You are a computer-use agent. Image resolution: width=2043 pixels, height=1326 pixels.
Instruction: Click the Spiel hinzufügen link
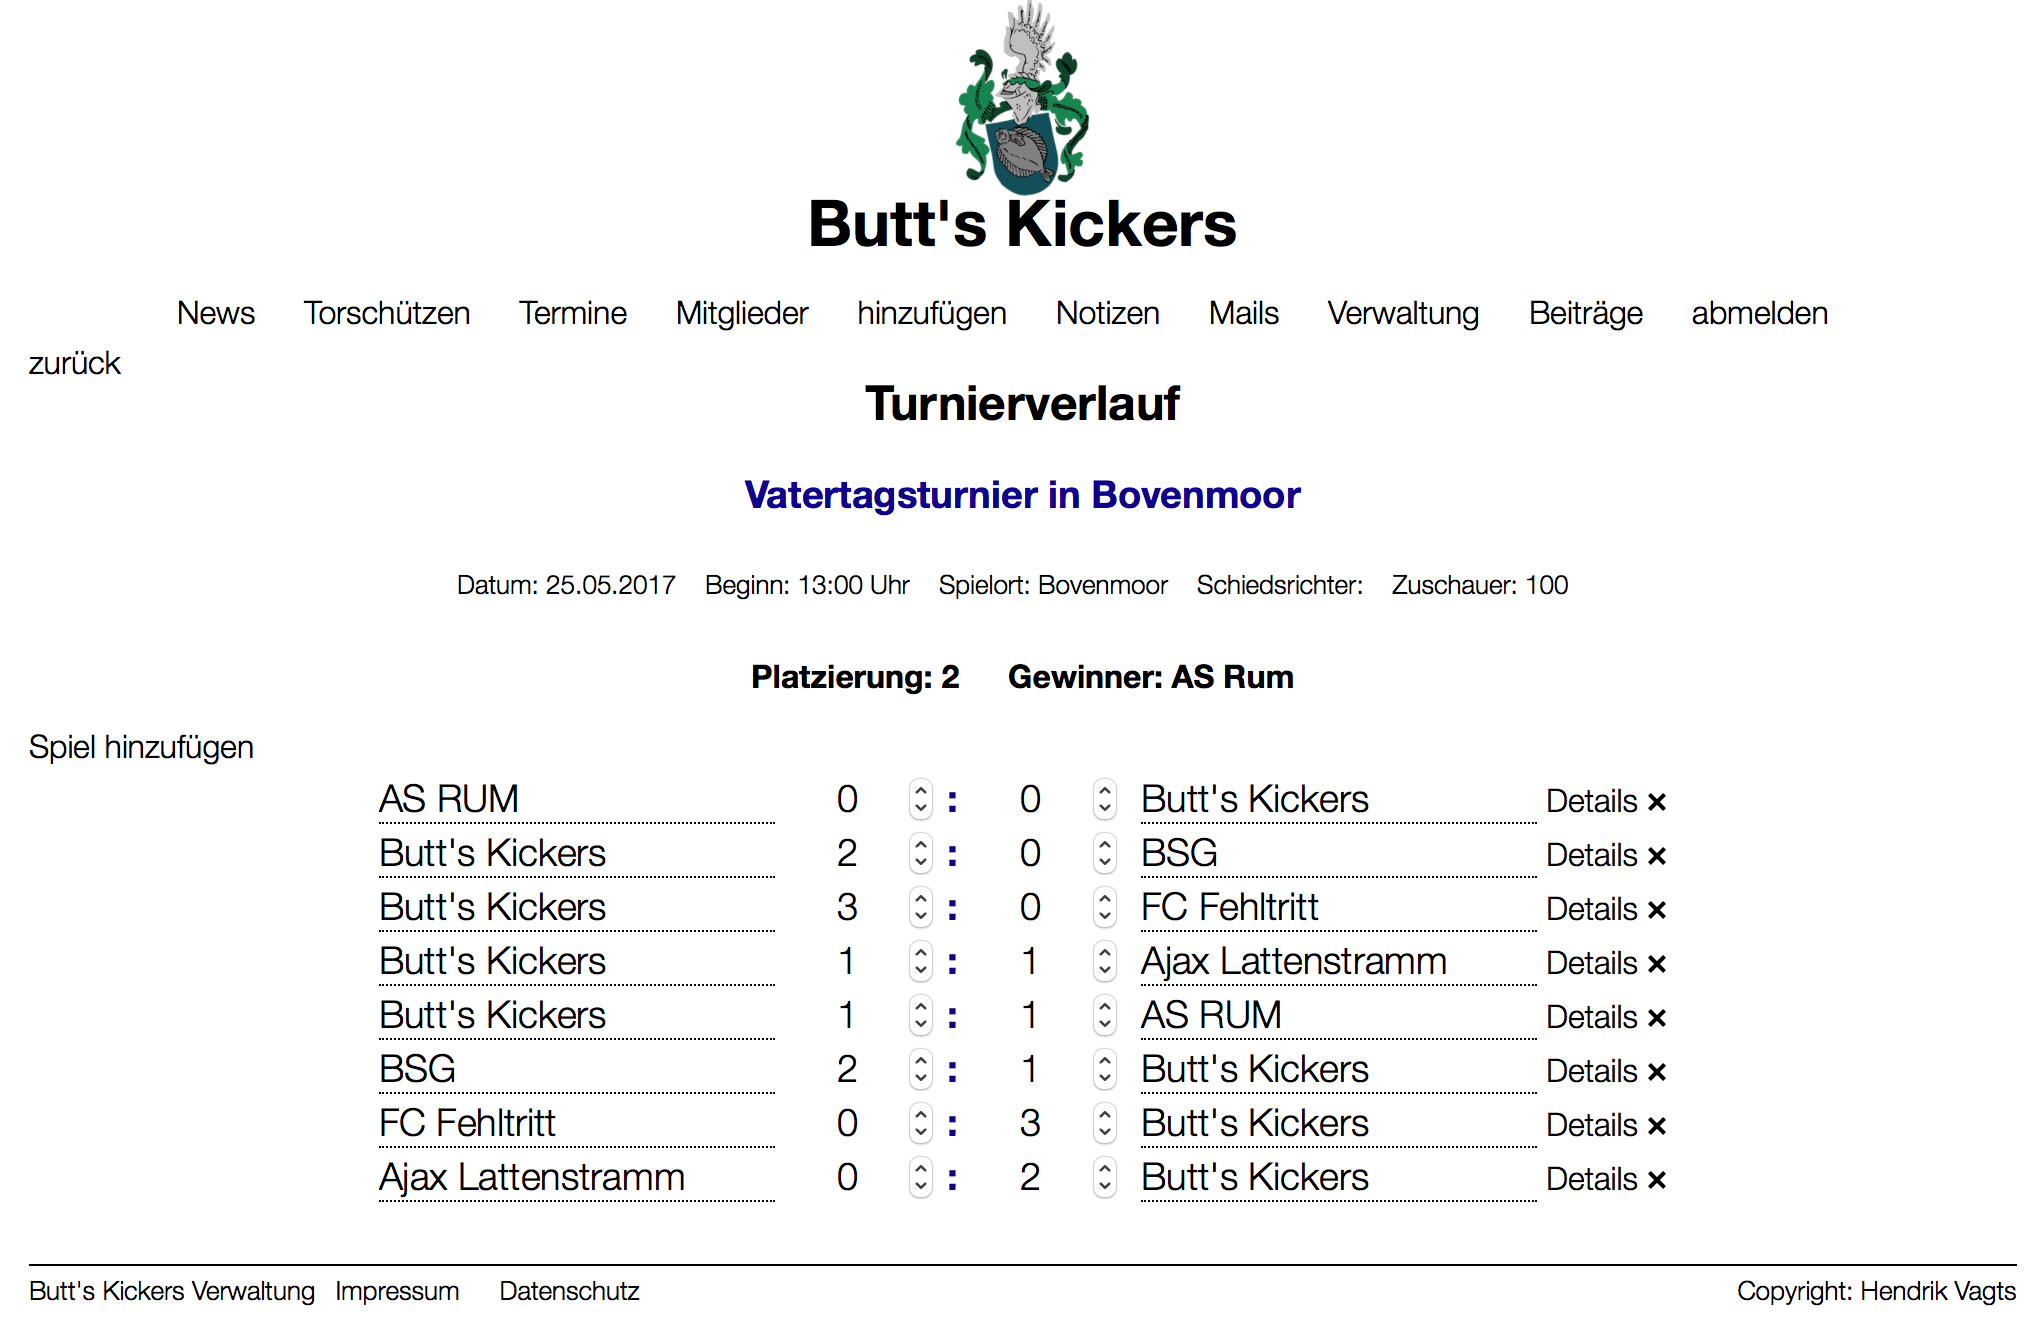point(141,747)
